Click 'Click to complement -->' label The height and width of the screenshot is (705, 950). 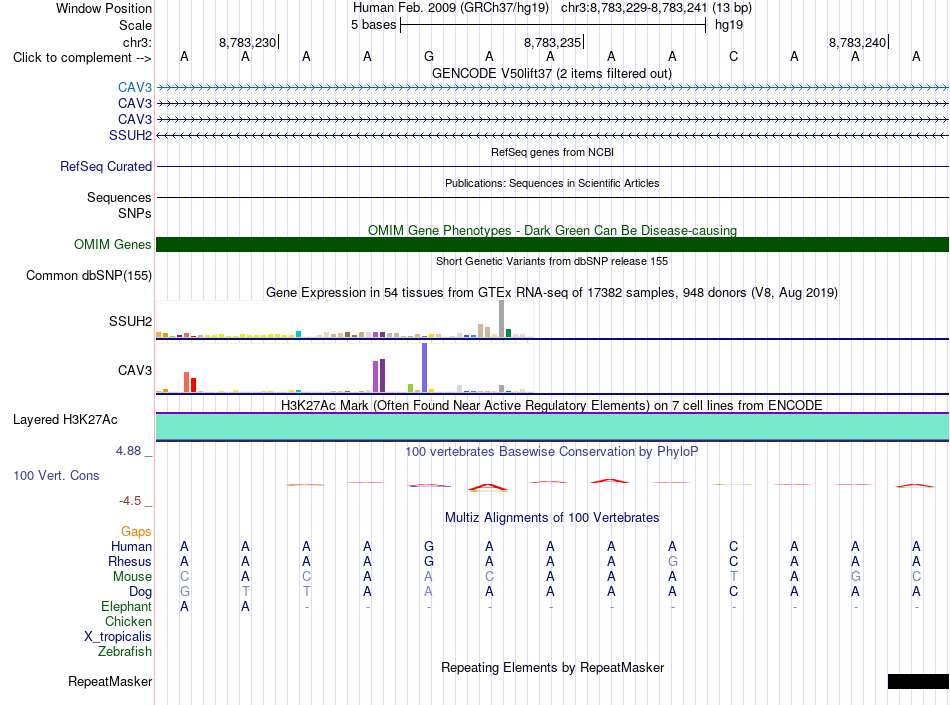point(82,58)
